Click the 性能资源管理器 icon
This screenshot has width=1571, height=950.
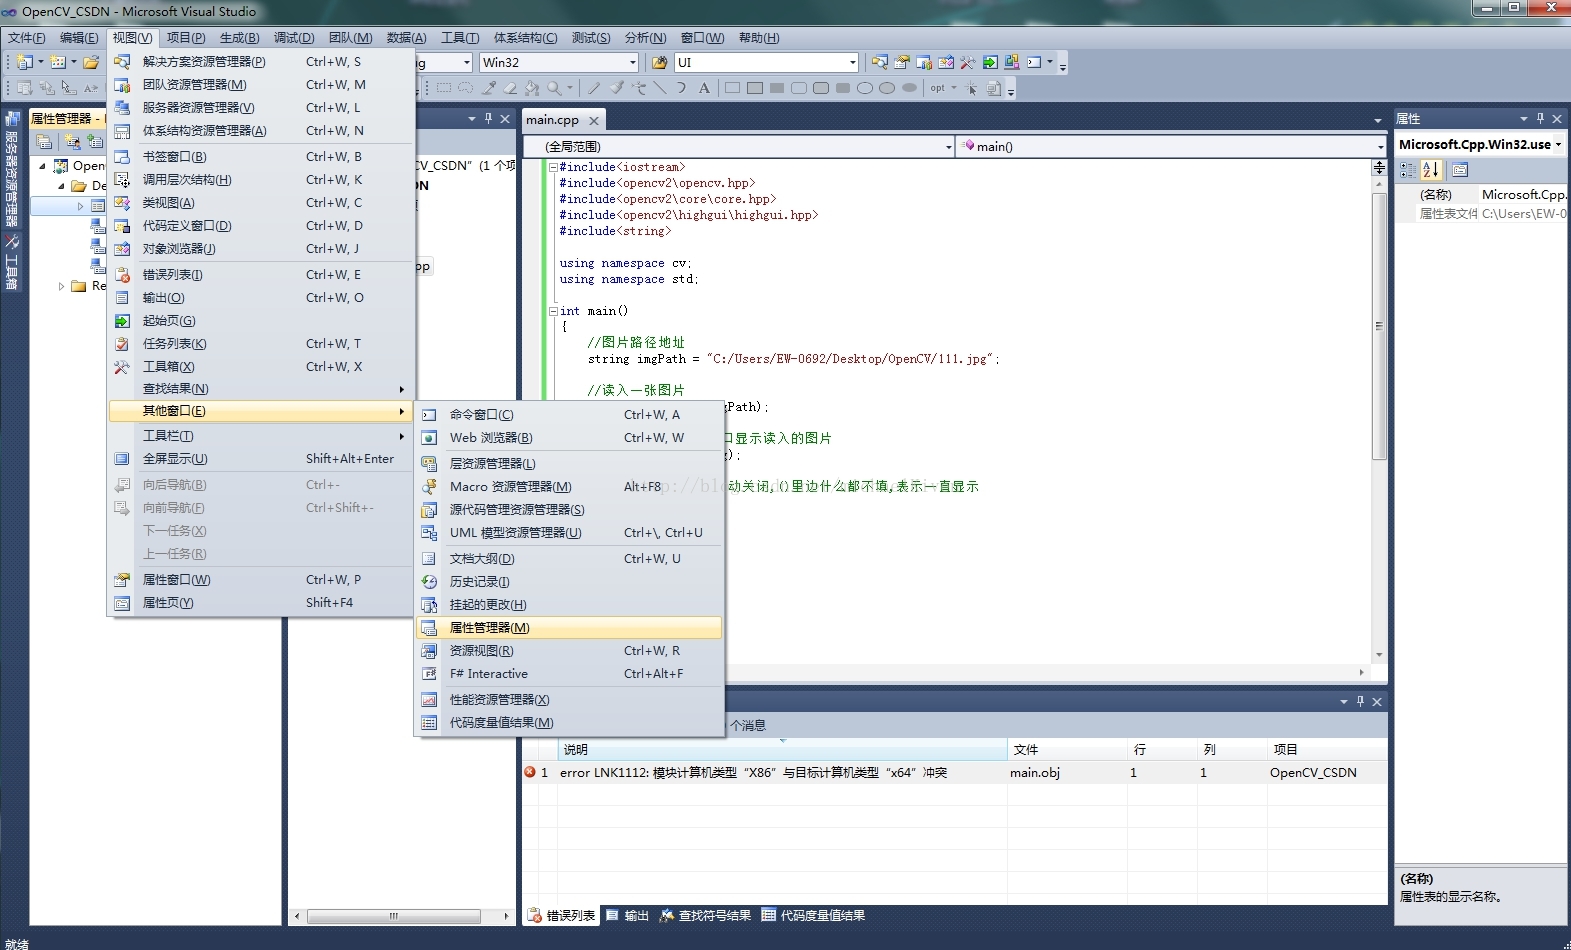coord(429,699)
